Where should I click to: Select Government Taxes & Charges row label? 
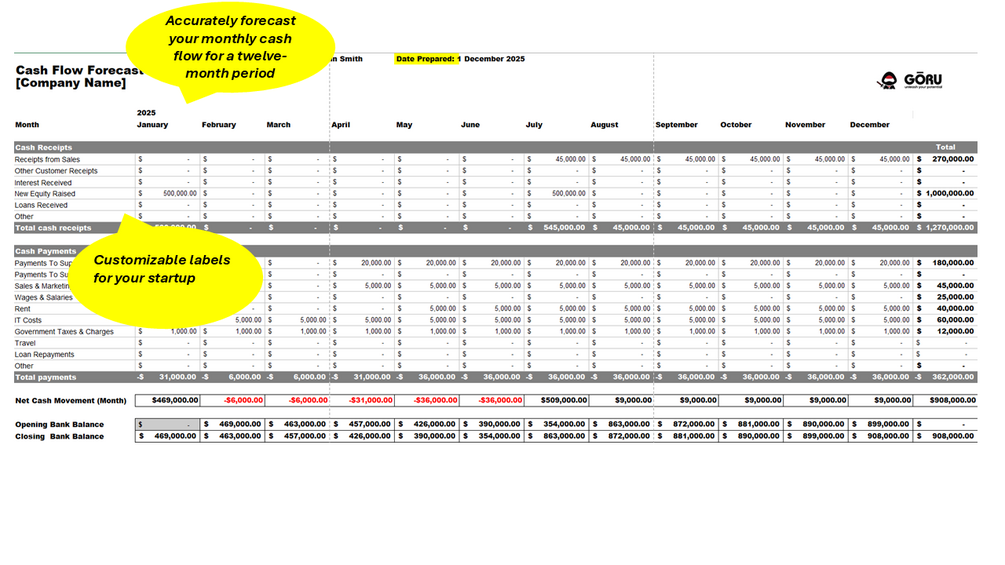point(64,332)
